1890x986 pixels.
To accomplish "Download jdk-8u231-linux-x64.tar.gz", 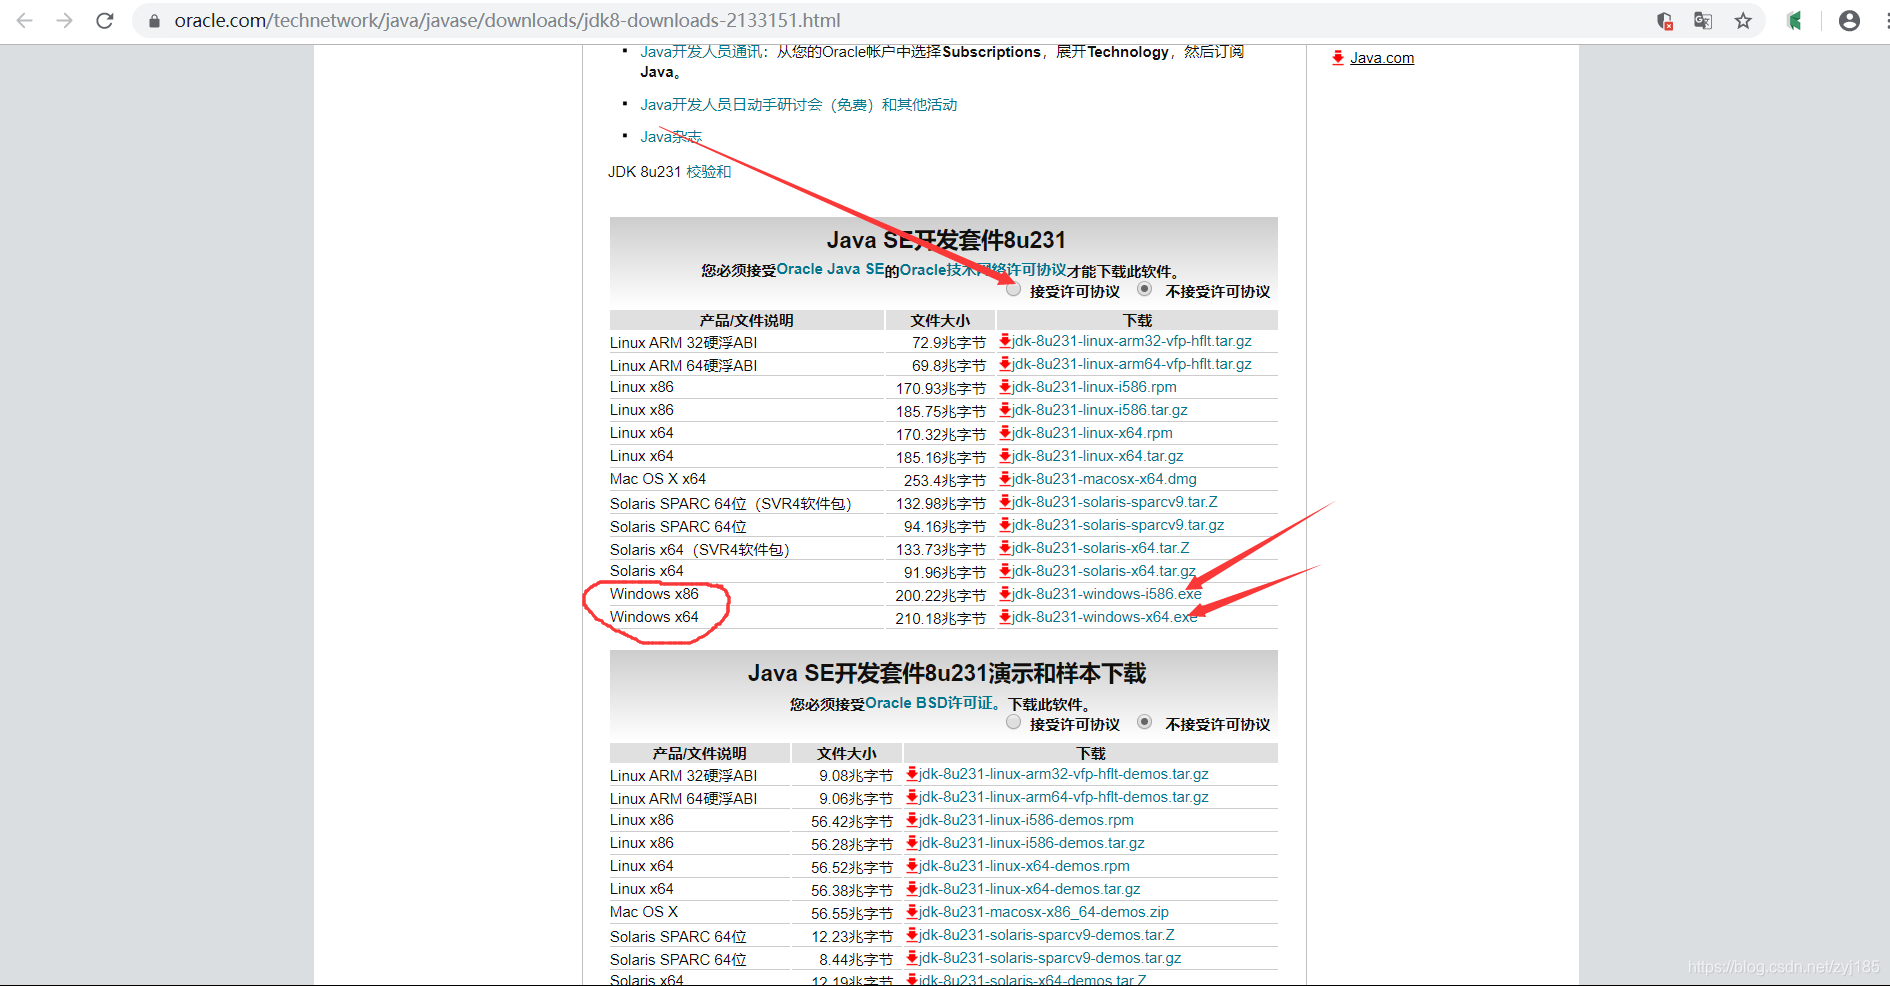I will 1097,456.
